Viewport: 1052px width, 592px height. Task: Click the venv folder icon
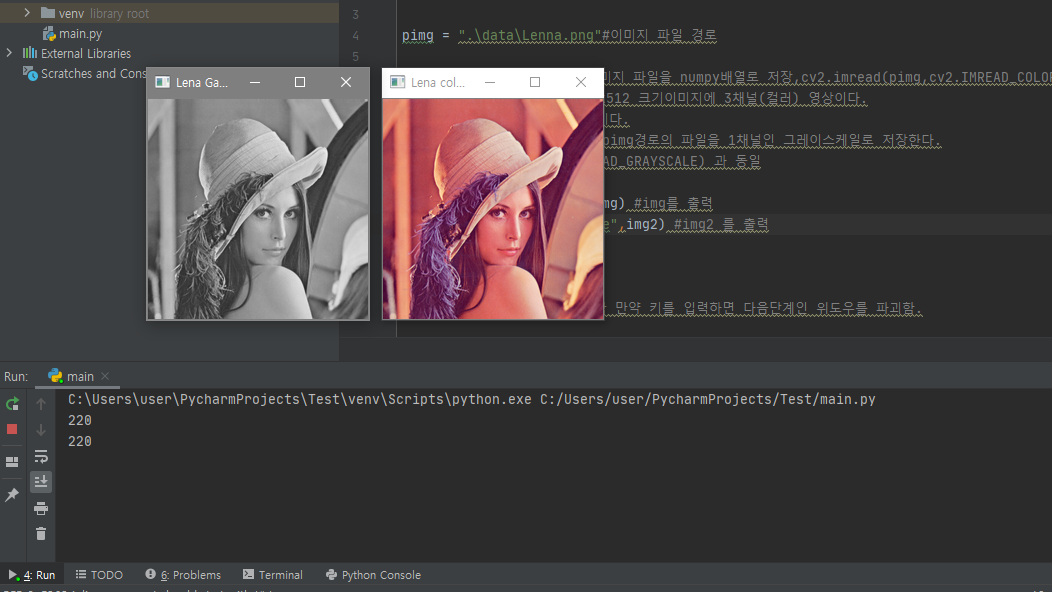tap(48, 13)
